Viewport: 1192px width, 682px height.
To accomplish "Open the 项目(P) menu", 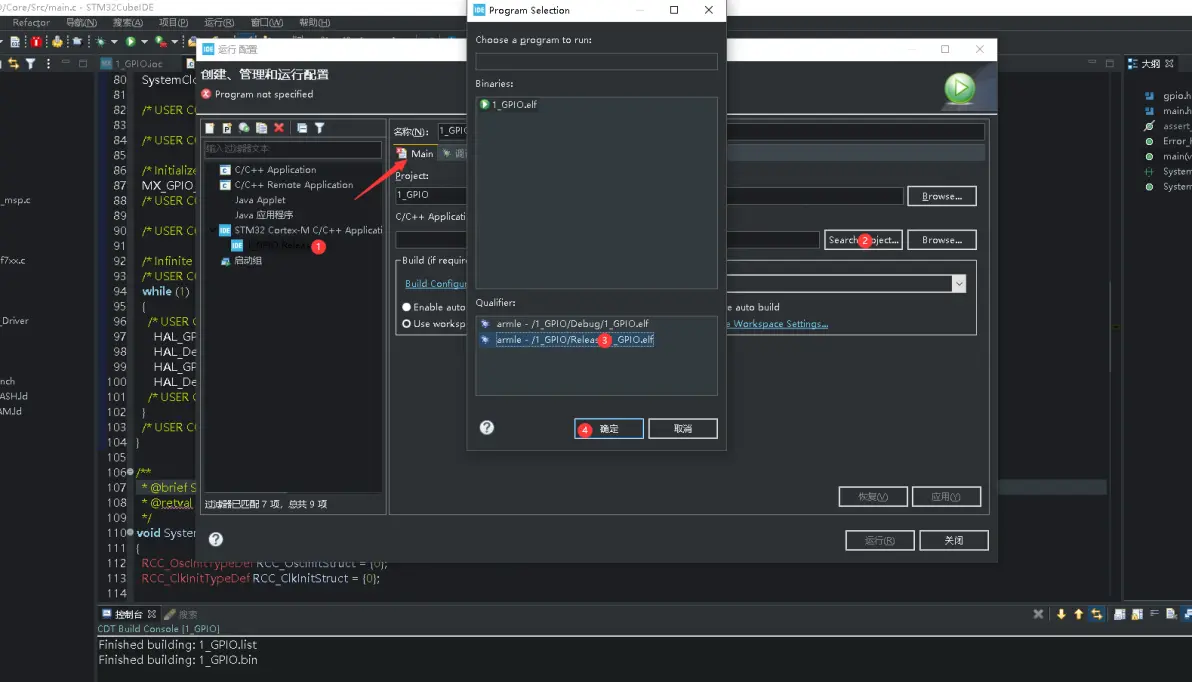I will [173, 23].
